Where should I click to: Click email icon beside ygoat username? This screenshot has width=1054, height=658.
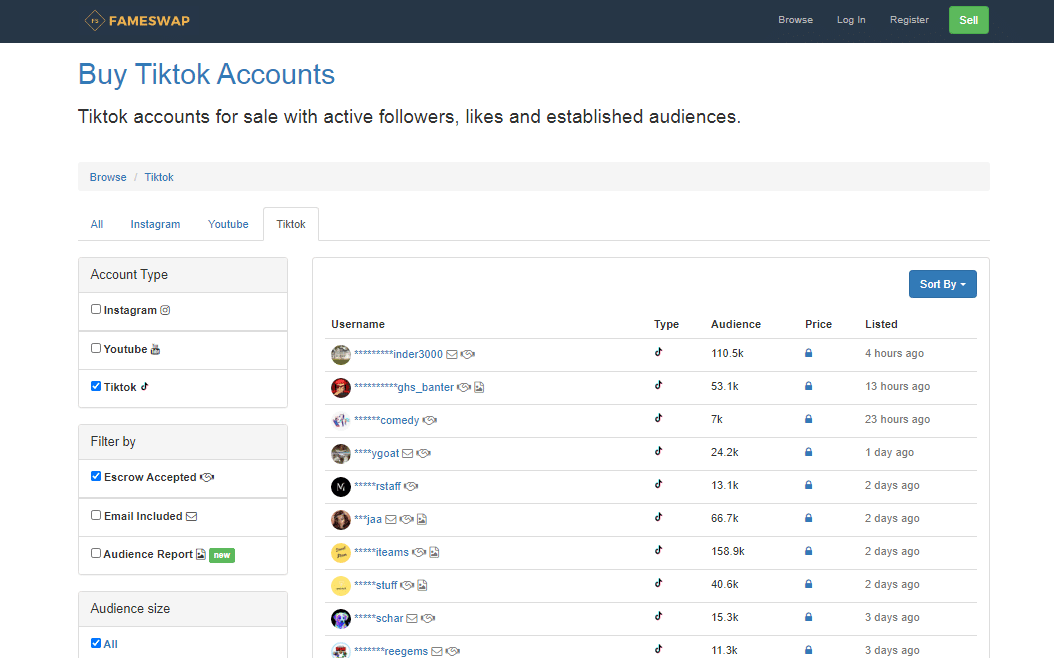coord(407,453)
